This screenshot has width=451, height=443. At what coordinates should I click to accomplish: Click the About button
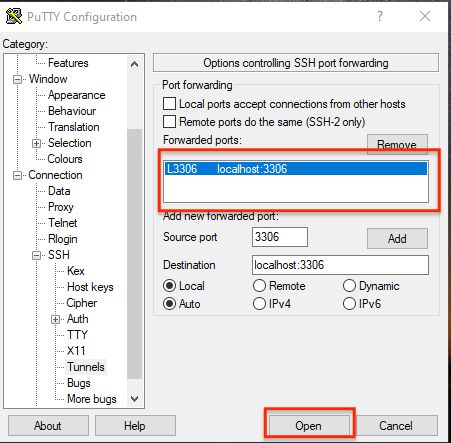coord(48,426)
